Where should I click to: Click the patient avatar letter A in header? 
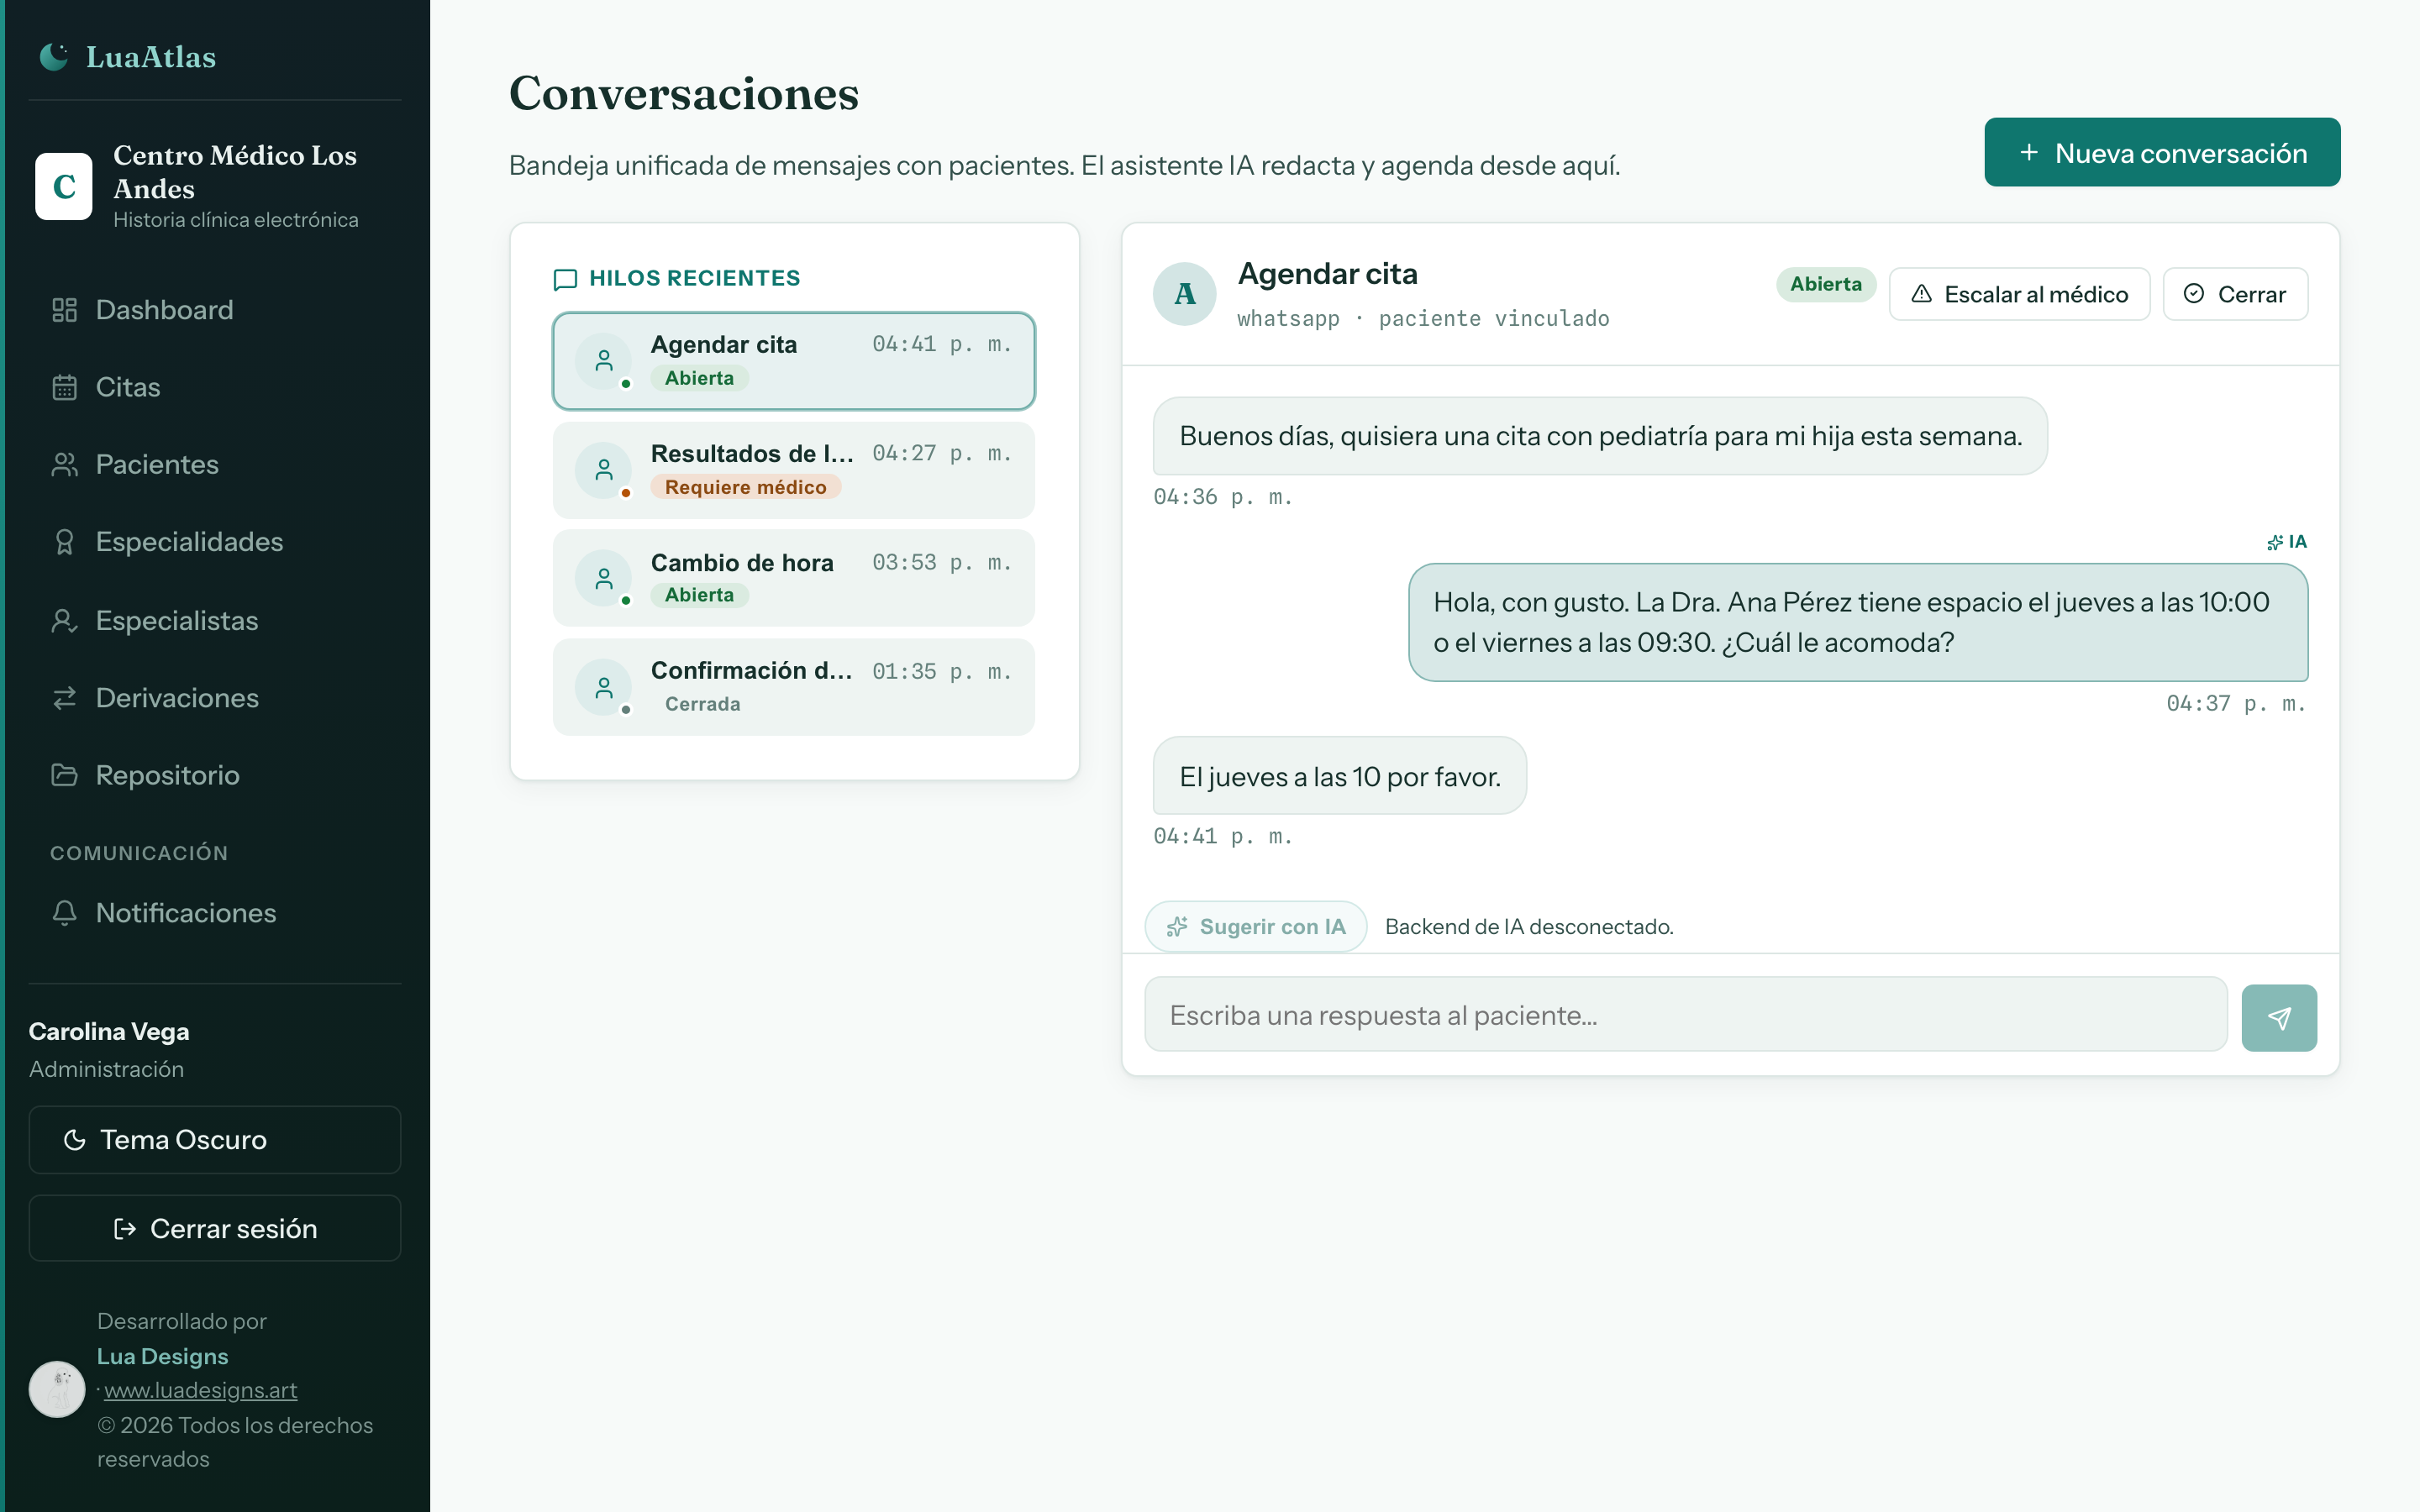click(x=1185, y=294)
